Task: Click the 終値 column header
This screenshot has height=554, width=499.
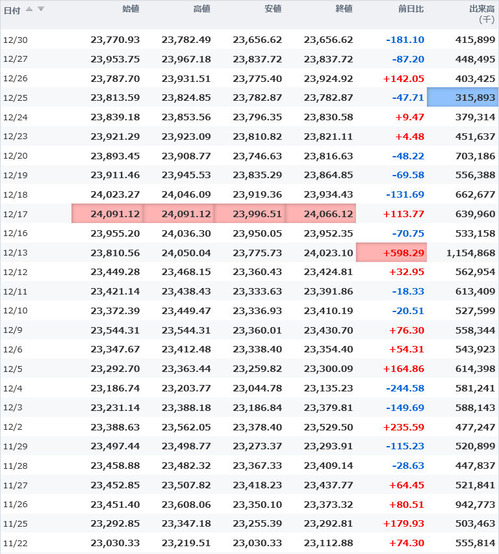Action: [344, 9]
